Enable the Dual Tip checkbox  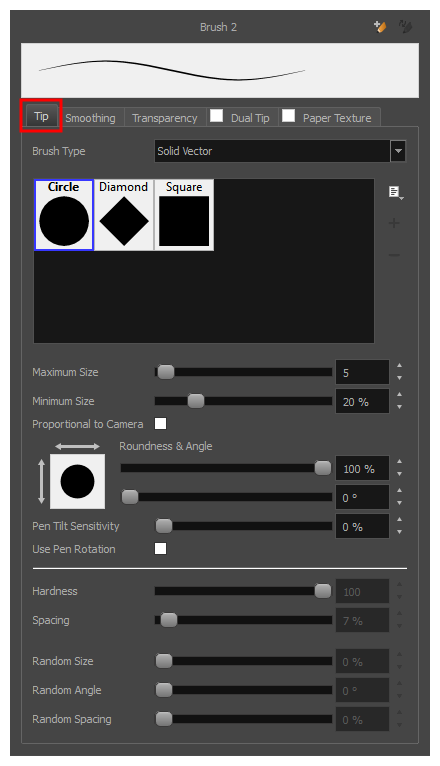(x=216, y=116)
